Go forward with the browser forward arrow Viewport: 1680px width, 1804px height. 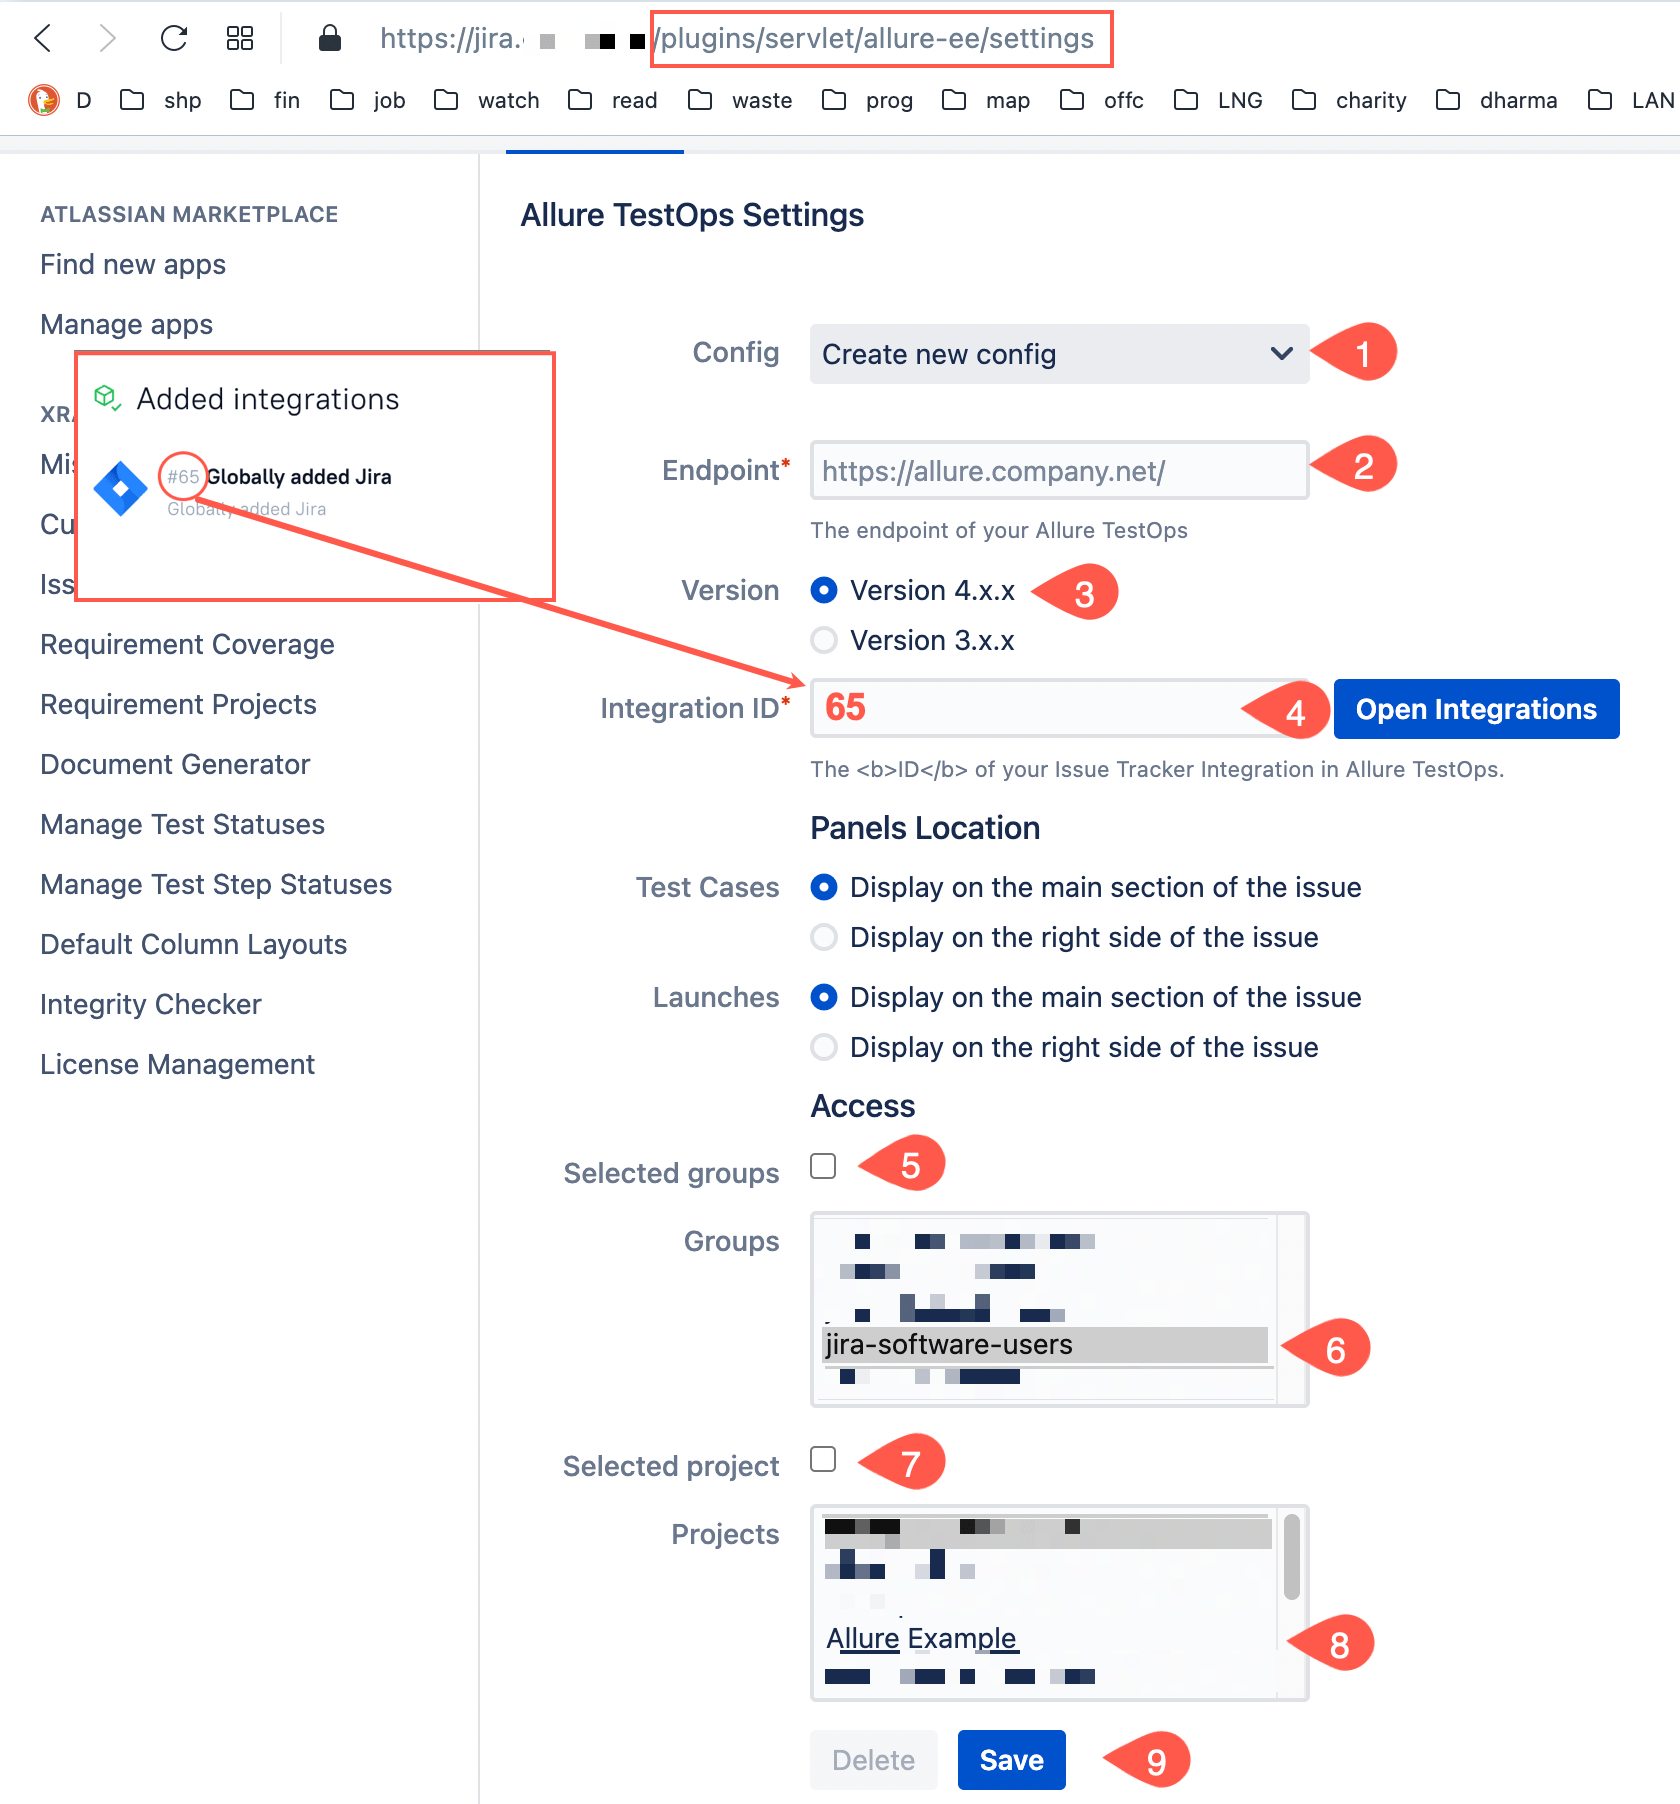tap(107, 39)
